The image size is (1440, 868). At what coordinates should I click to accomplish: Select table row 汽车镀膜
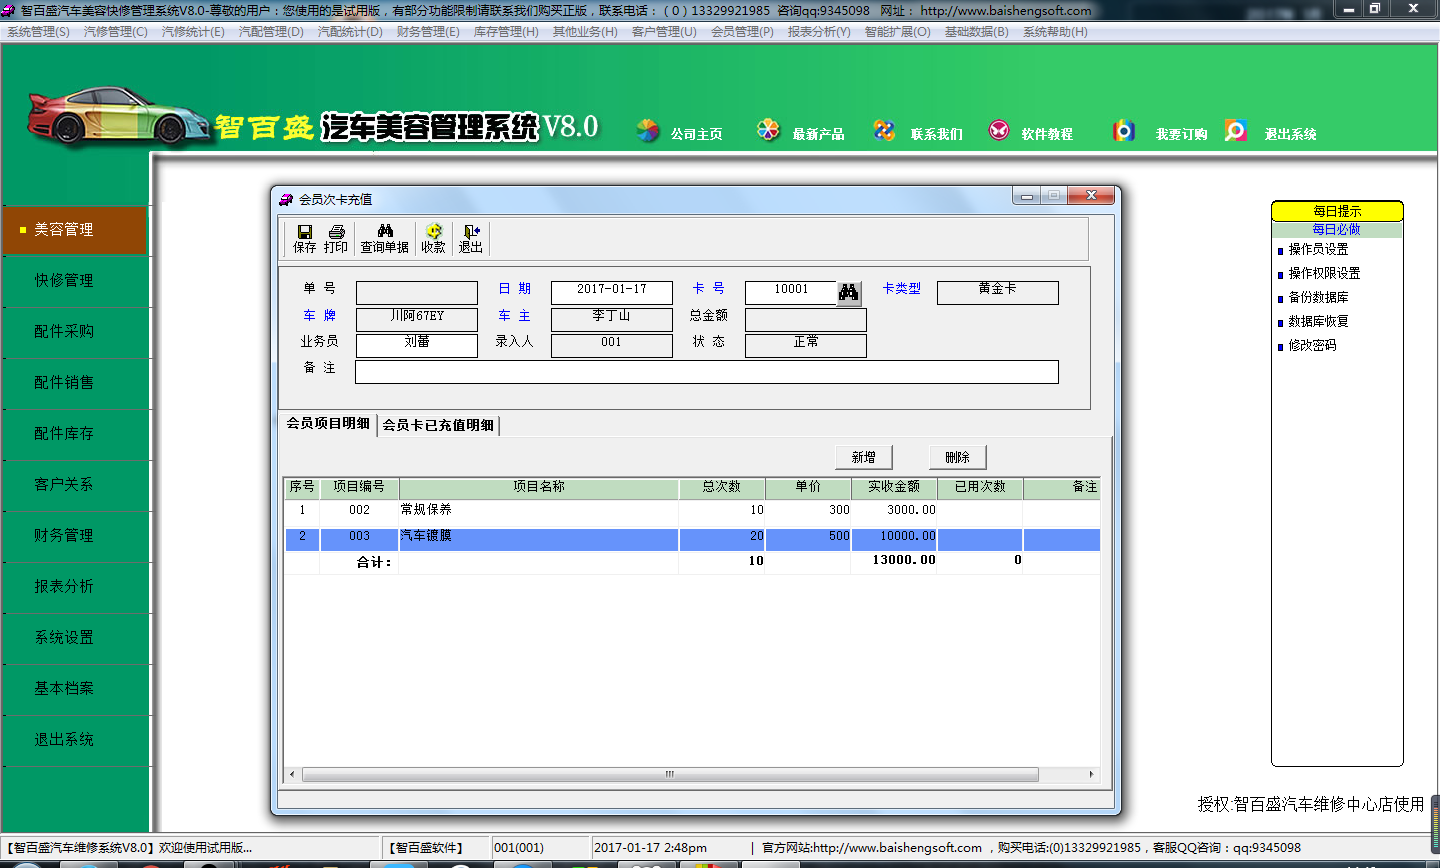[x=692, y=539]
